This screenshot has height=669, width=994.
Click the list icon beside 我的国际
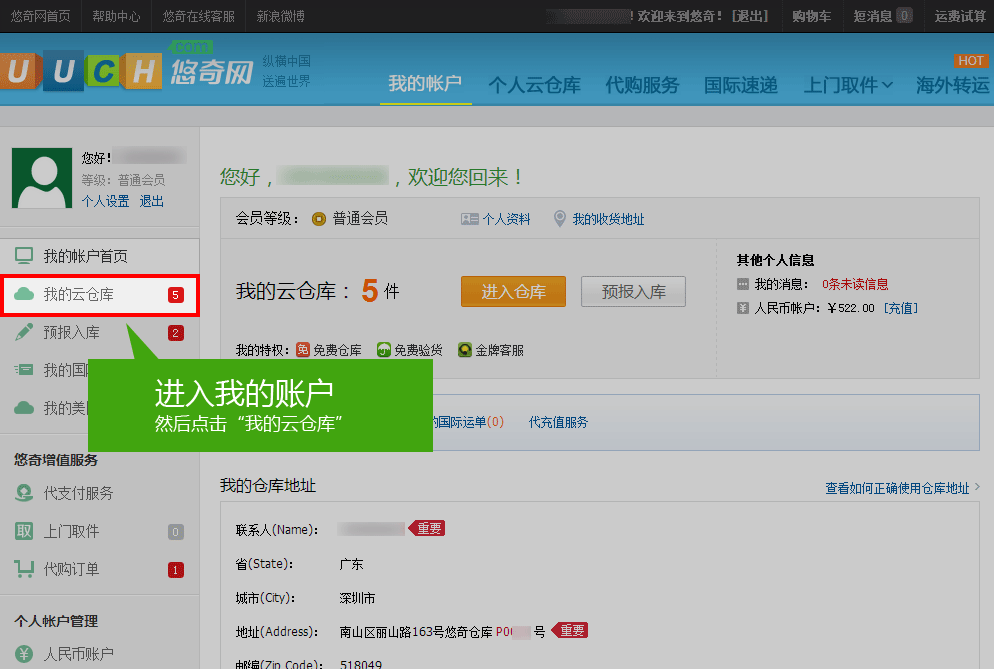[x=24, y=369]
